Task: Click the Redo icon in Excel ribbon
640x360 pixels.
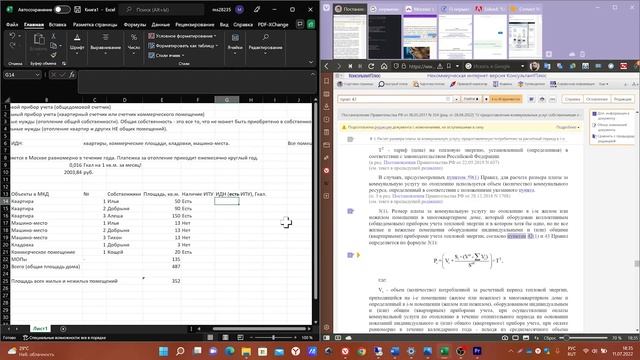Action: 13,45
